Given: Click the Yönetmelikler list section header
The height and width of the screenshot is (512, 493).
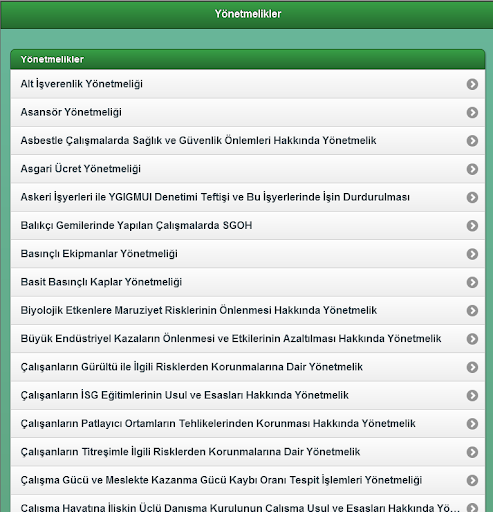Looking at the screenshot, I should pyautogui.click(x=248, y=59).
